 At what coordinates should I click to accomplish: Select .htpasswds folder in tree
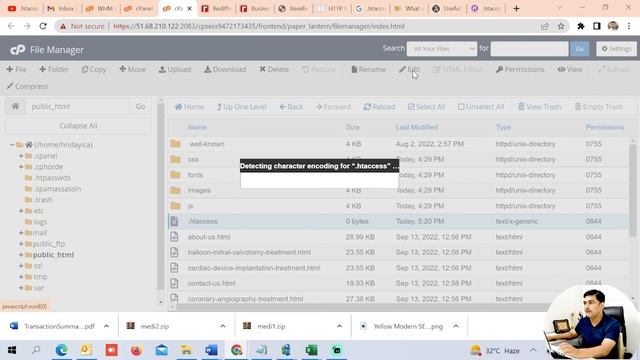point(52,178)
